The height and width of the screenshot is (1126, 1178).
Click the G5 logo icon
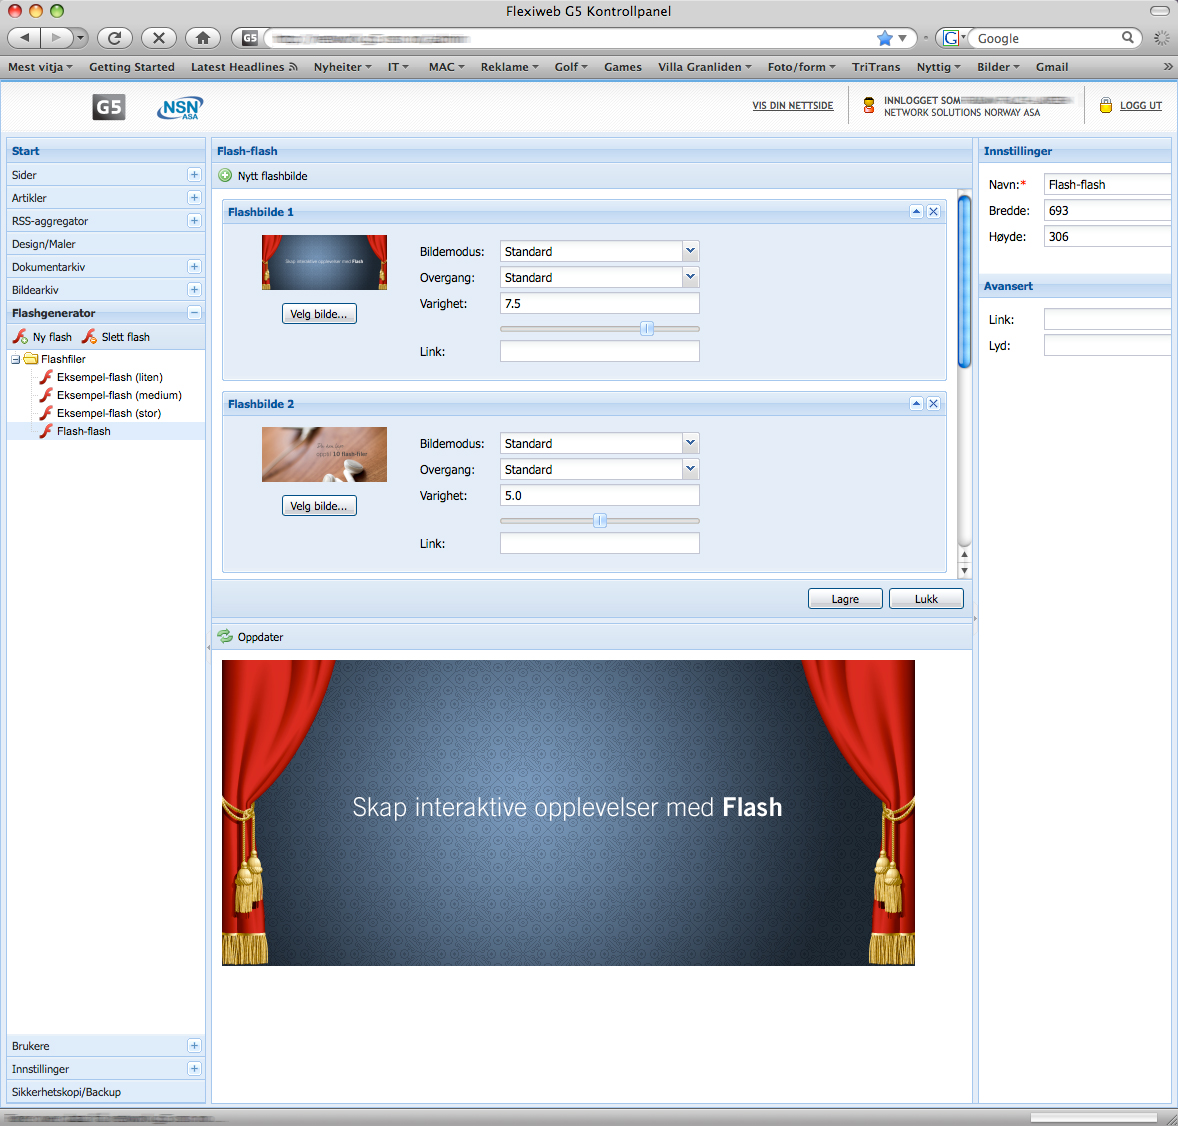click(109, 107)
